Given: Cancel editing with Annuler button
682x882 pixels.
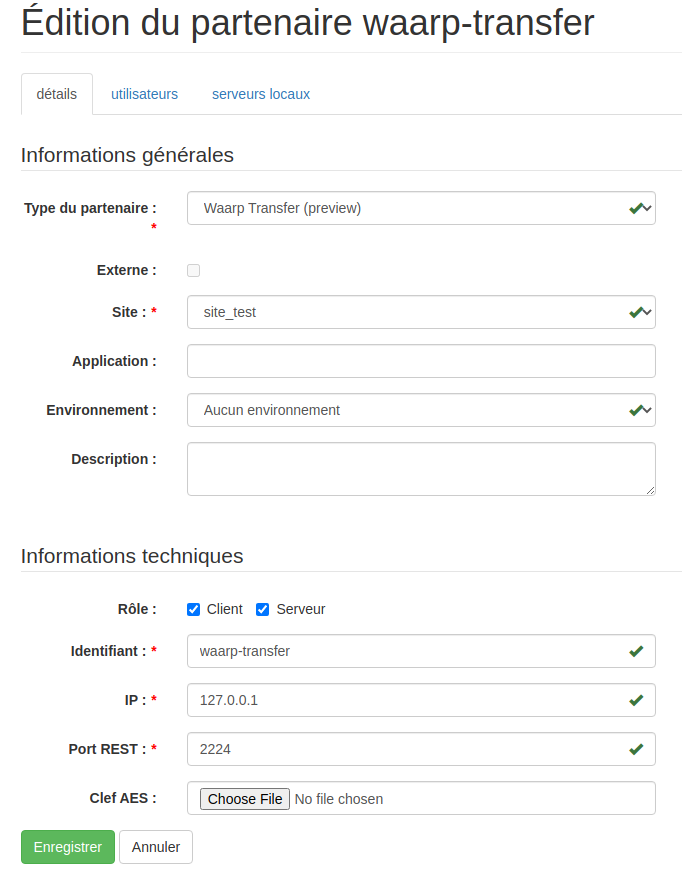Looking at the screenshot, I should (x=156, y=847).
